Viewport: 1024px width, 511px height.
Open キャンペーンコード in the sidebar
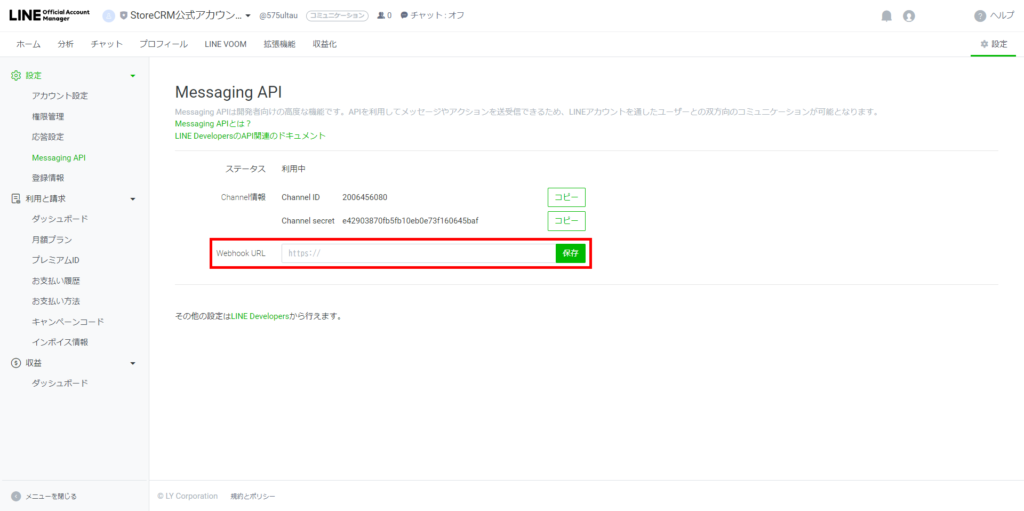tap(68, 321)
